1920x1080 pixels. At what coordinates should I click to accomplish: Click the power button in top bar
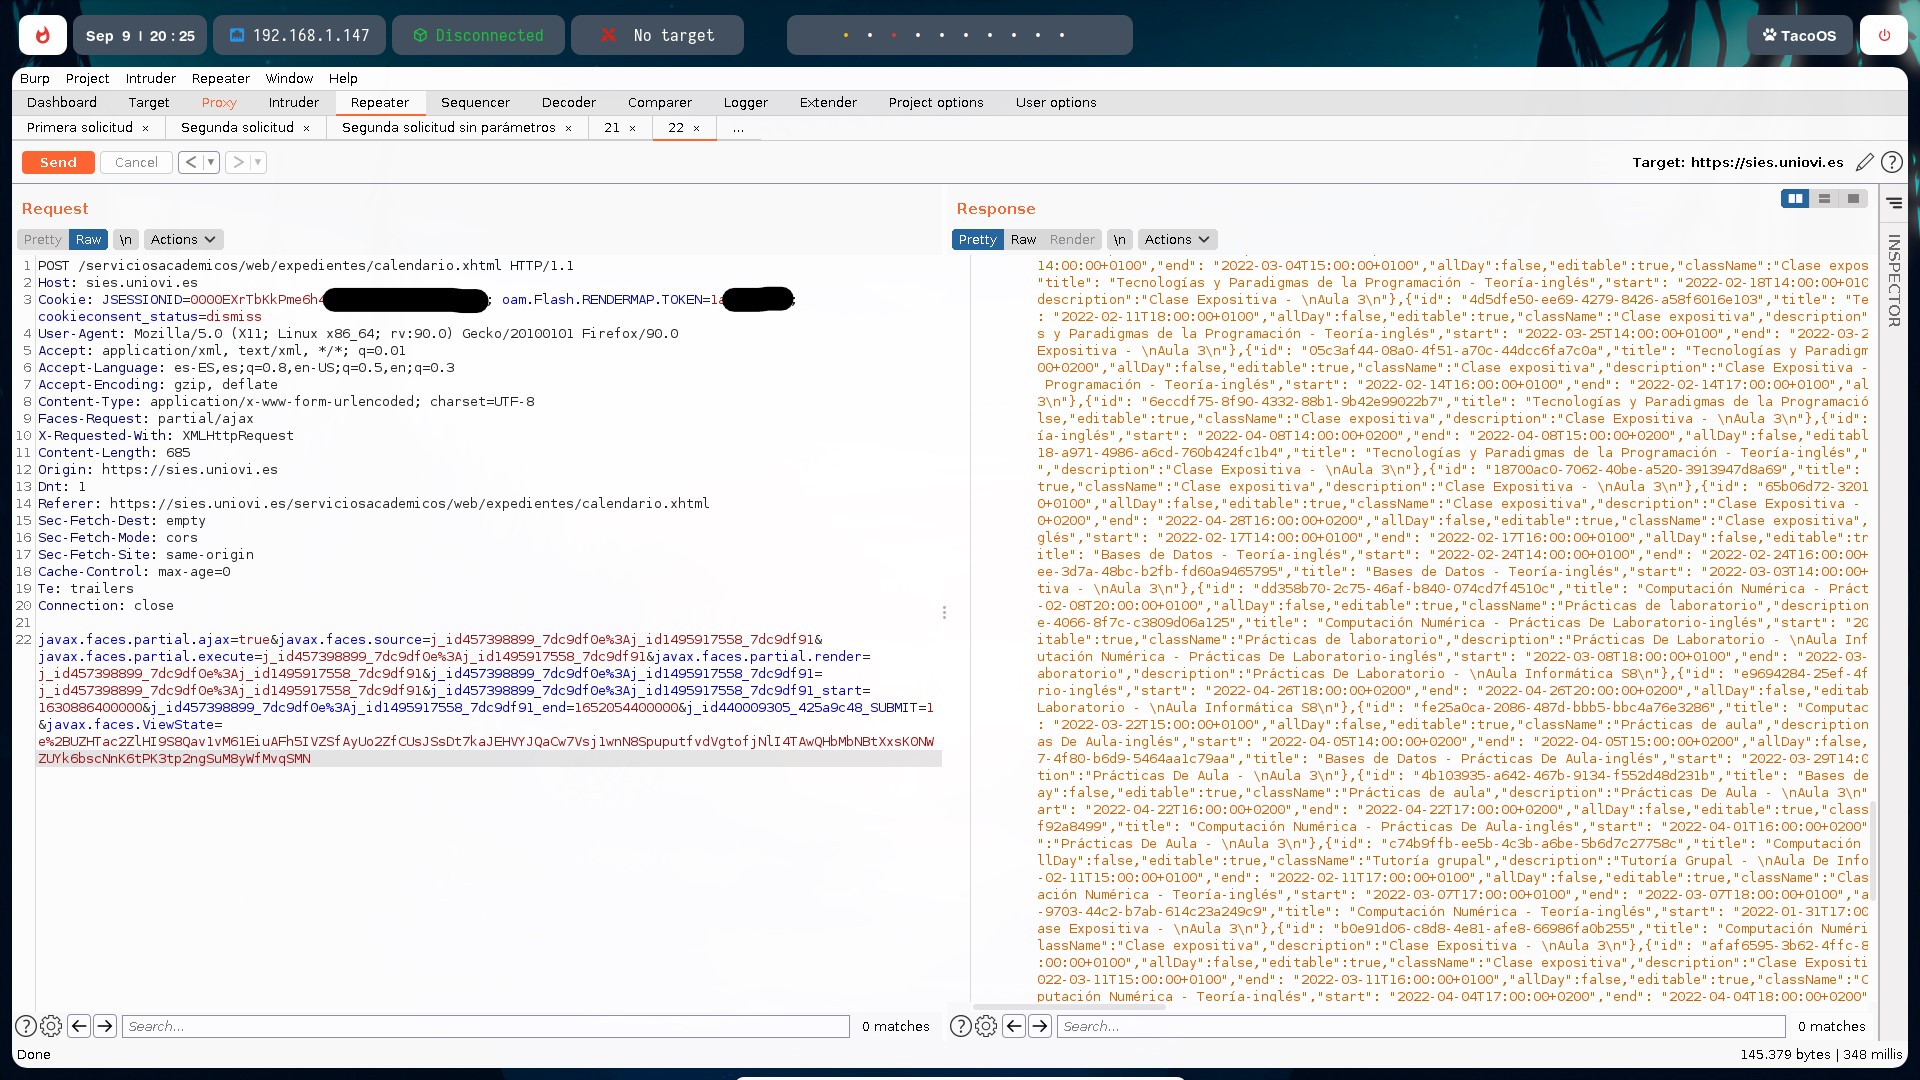(x=1884, y=35)
